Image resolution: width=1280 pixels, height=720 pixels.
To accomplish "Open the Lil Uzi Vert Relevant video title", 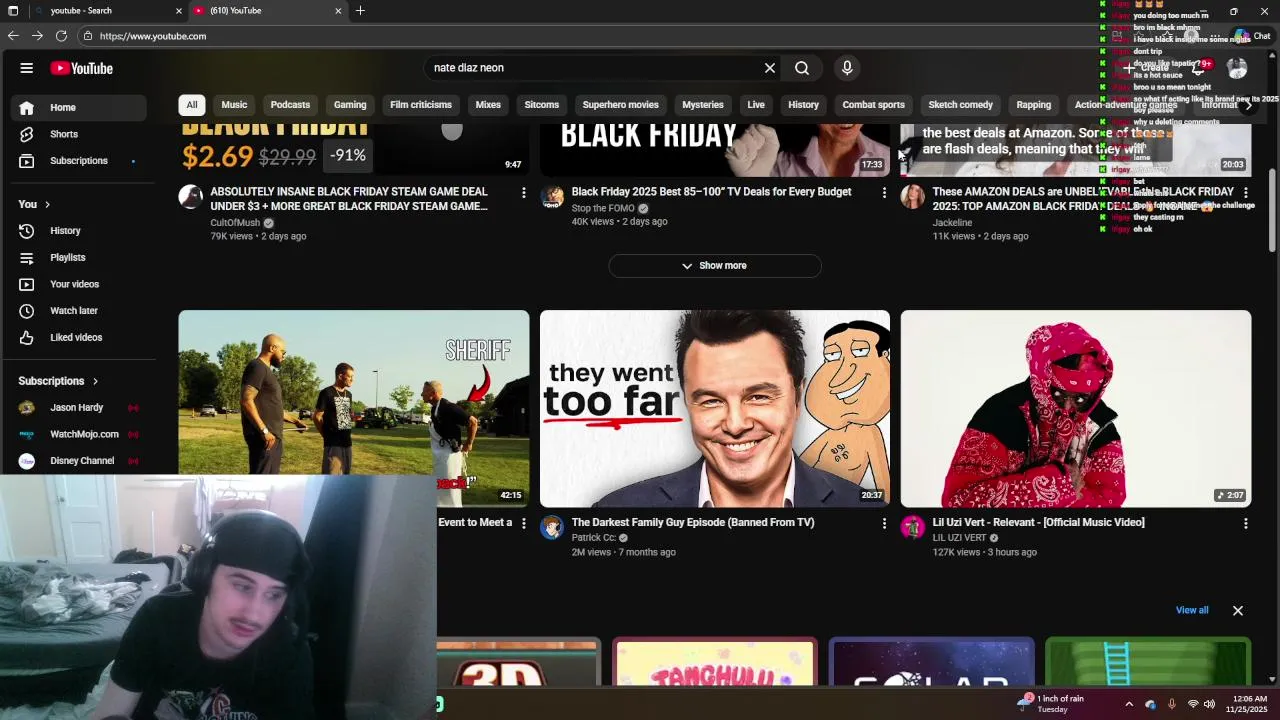I will [x=1039, y=523].
